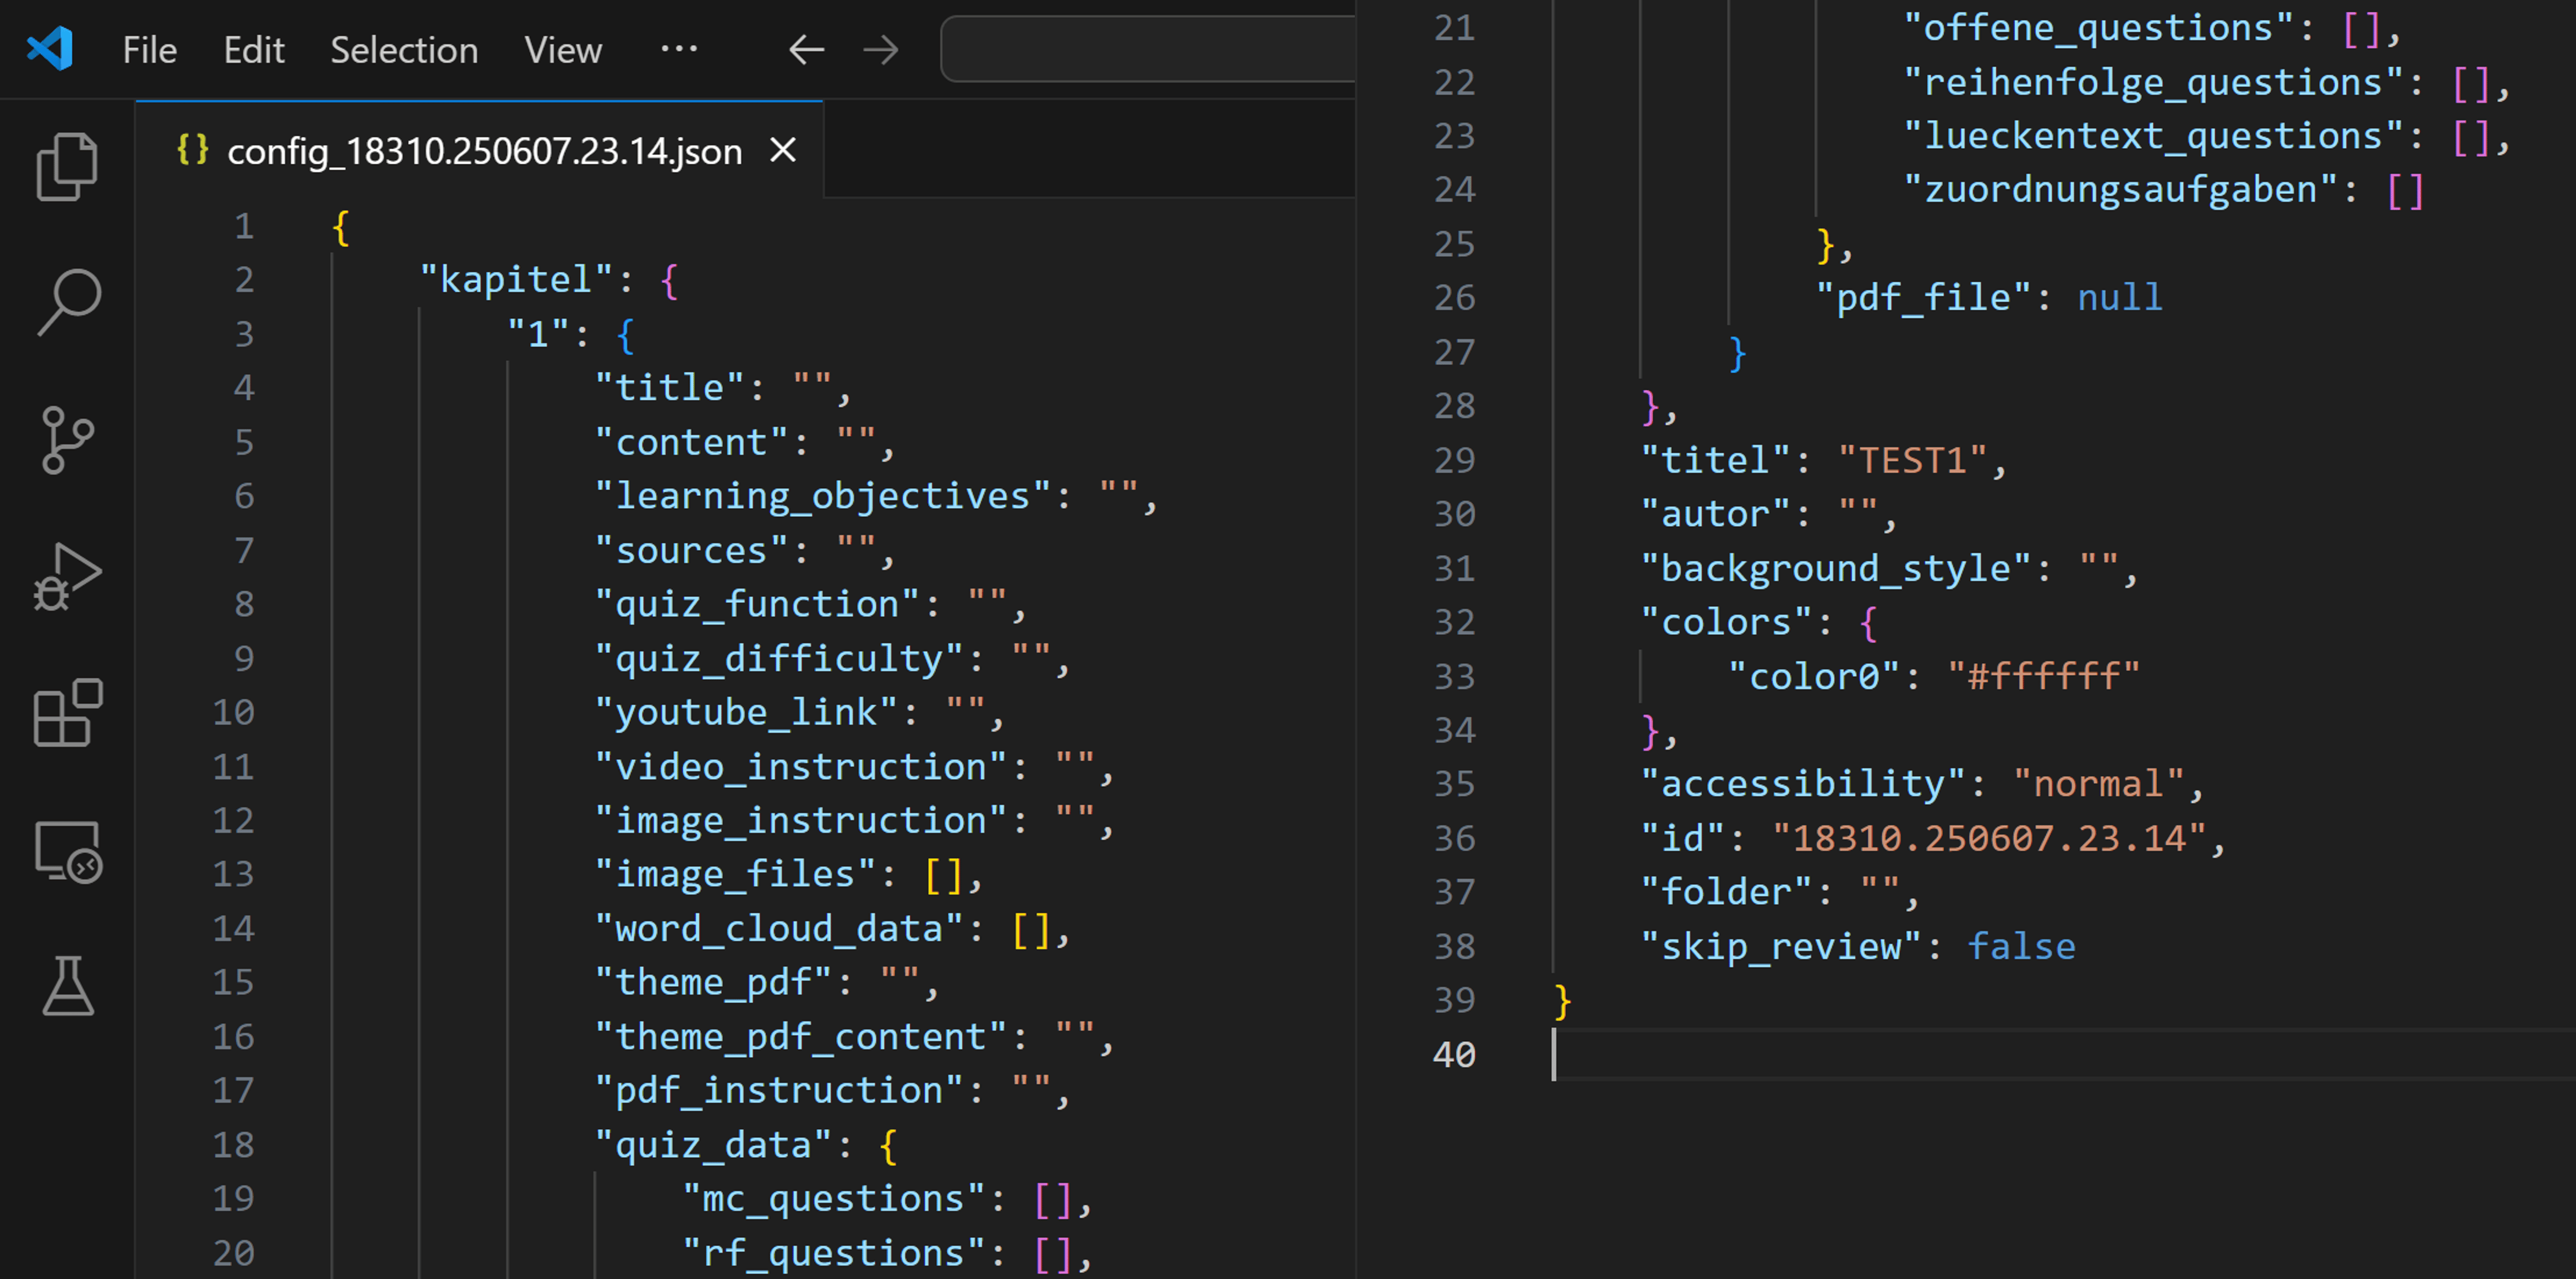This screenshot has width=2576, height=1279.
Task: Click the "autor" key on line 30
Action: [1715, 514]
